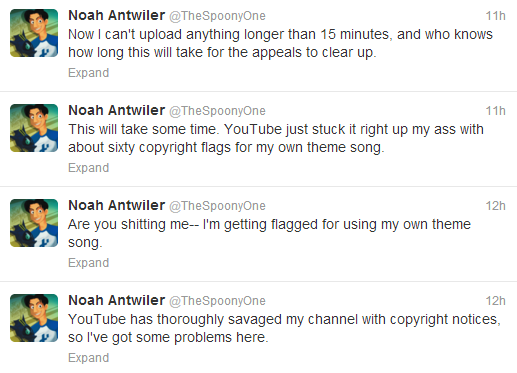
Task: Expand the tweet about copyright notices
Action: (x=89, y=358)
